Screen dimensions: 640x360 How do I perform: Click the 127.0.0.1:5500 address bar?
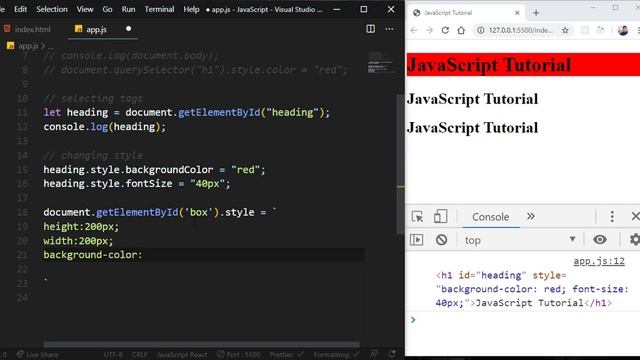tap(521, 30)
